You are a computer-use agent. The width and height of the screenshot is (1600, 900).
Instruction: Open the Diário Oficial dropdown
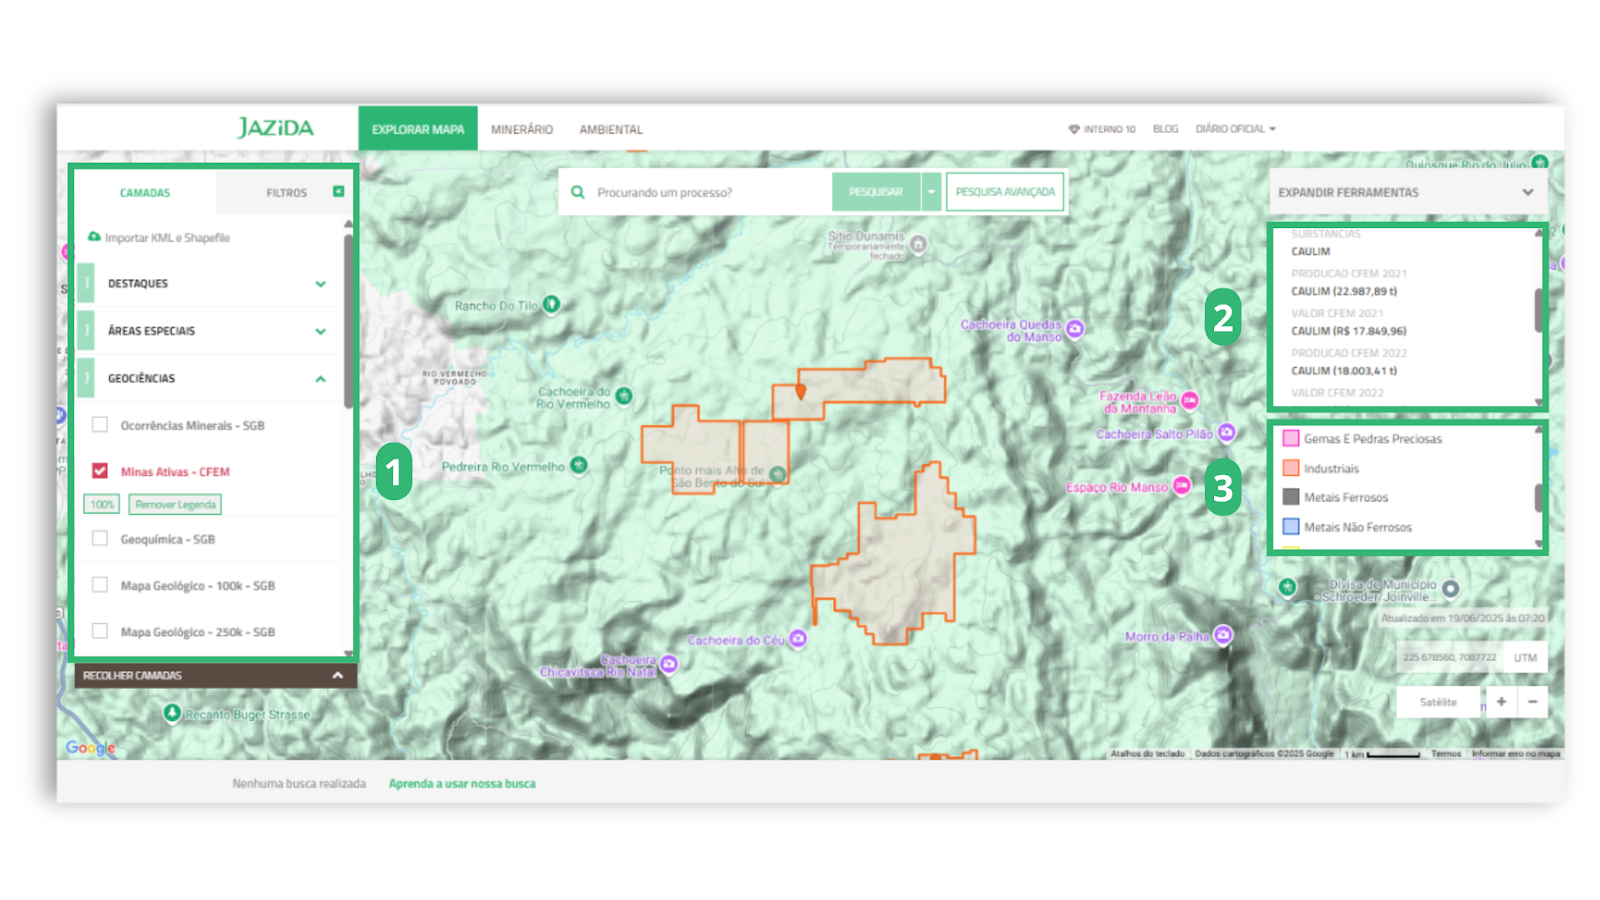coord(1236,129)
